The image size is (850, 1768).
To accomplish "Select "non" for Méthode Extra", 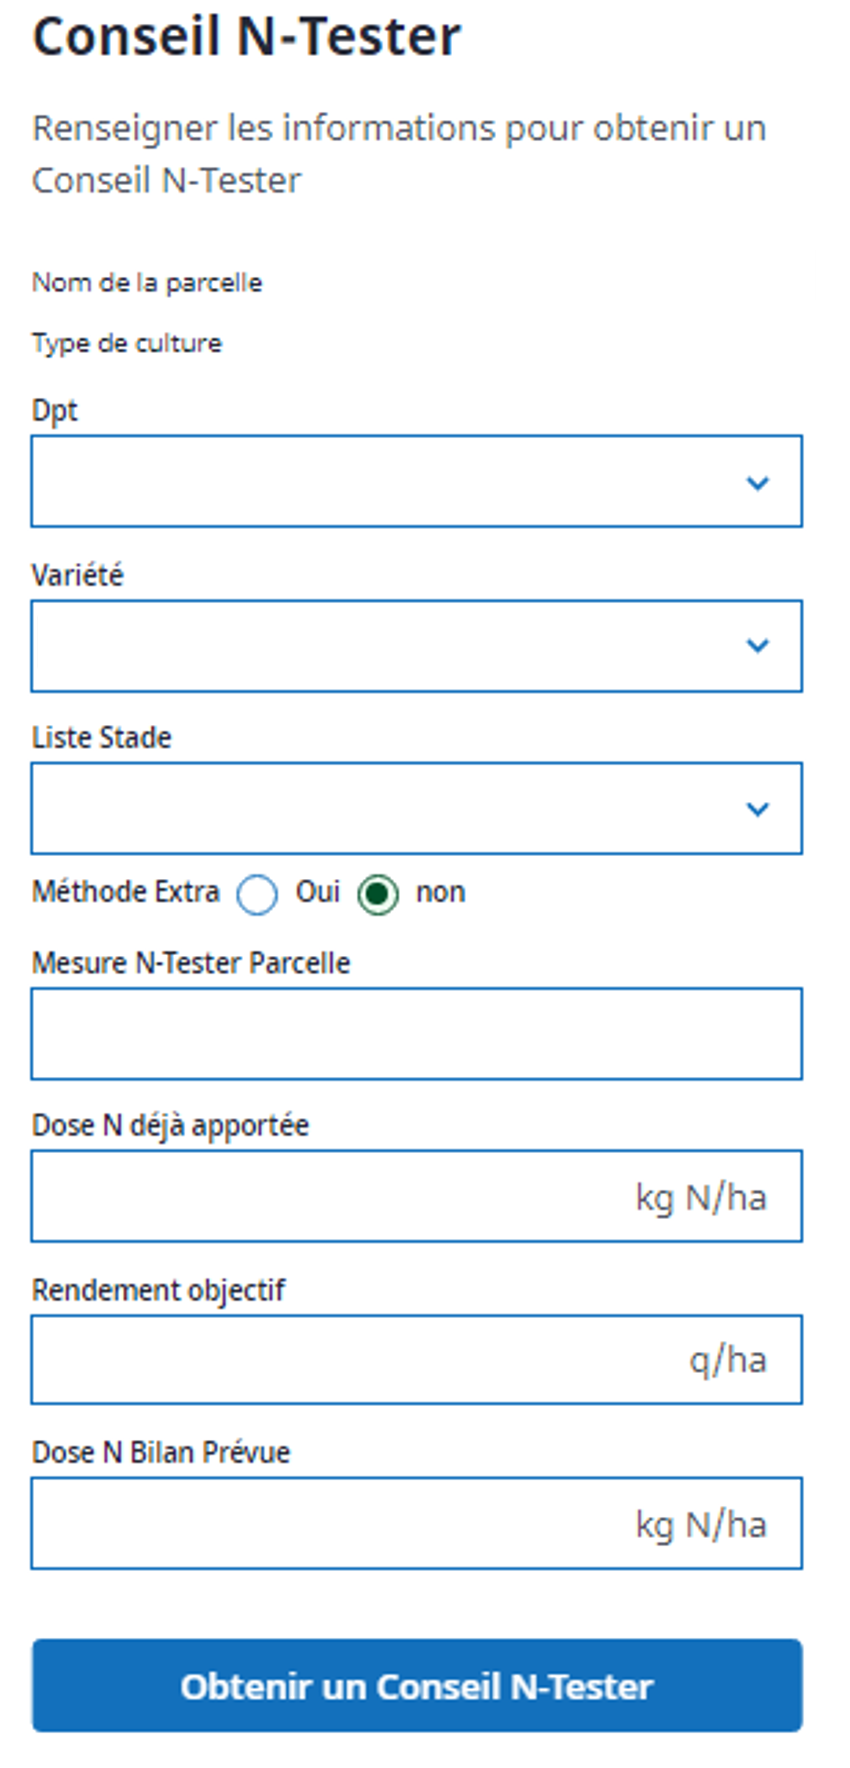I will tap(378, 895).
